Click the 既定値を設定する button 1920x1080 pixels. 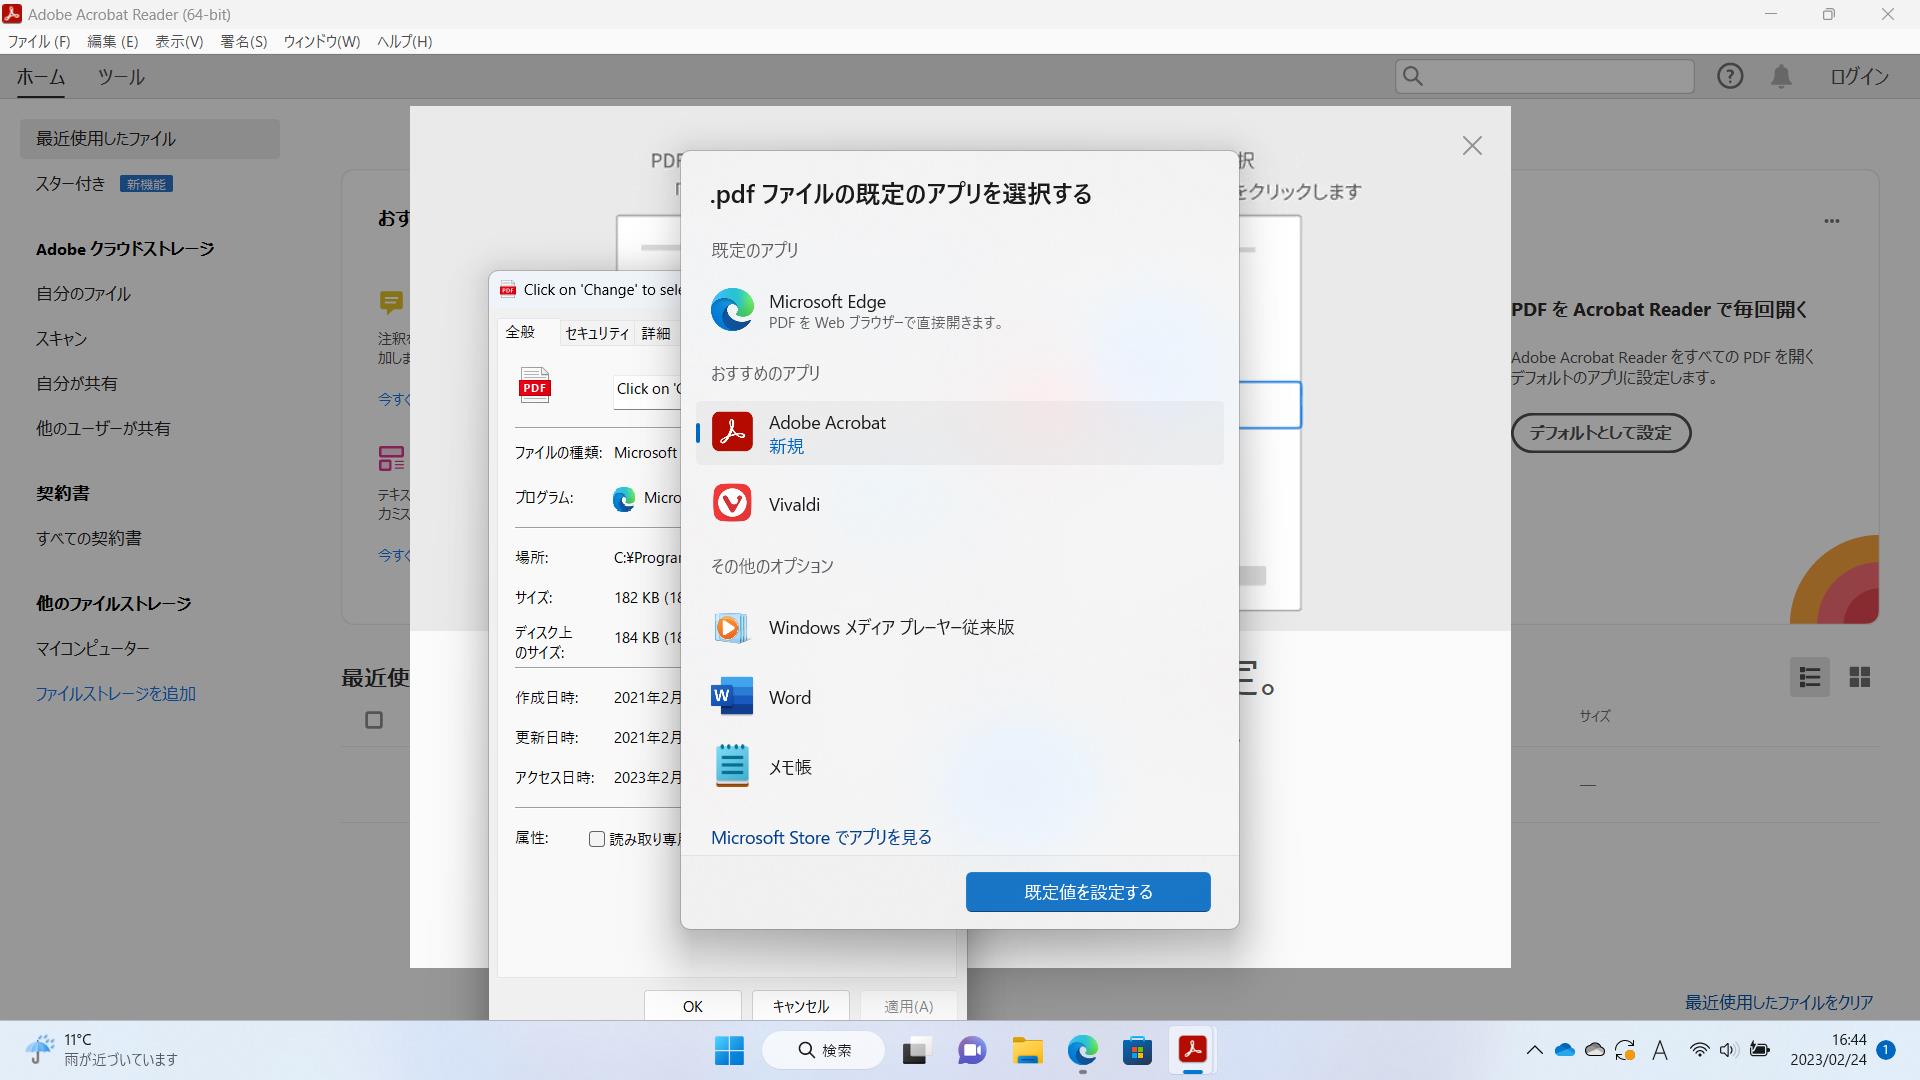(x=1087, y=891)
